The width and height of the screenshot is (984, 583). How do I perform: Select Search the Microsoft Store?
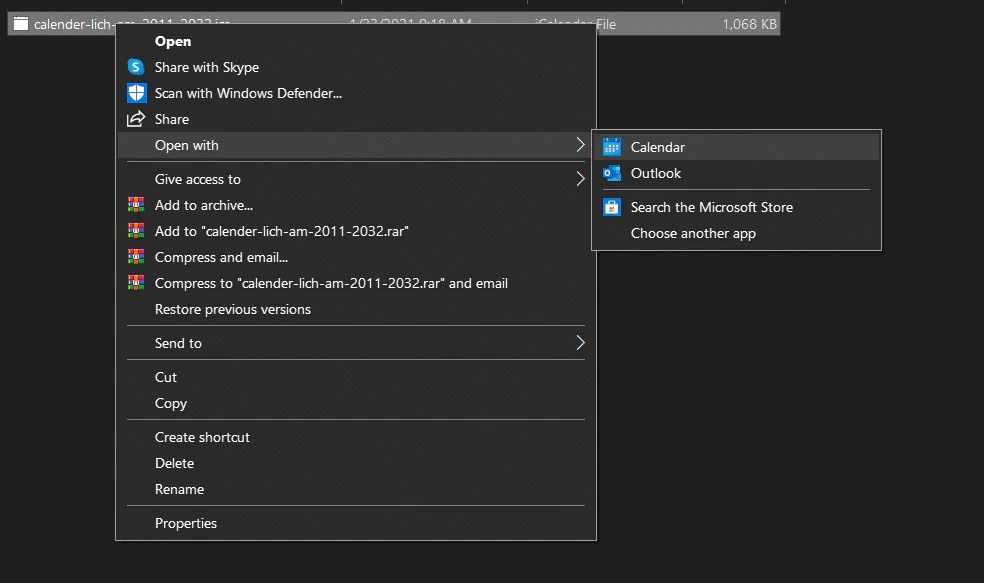(736, 207)
